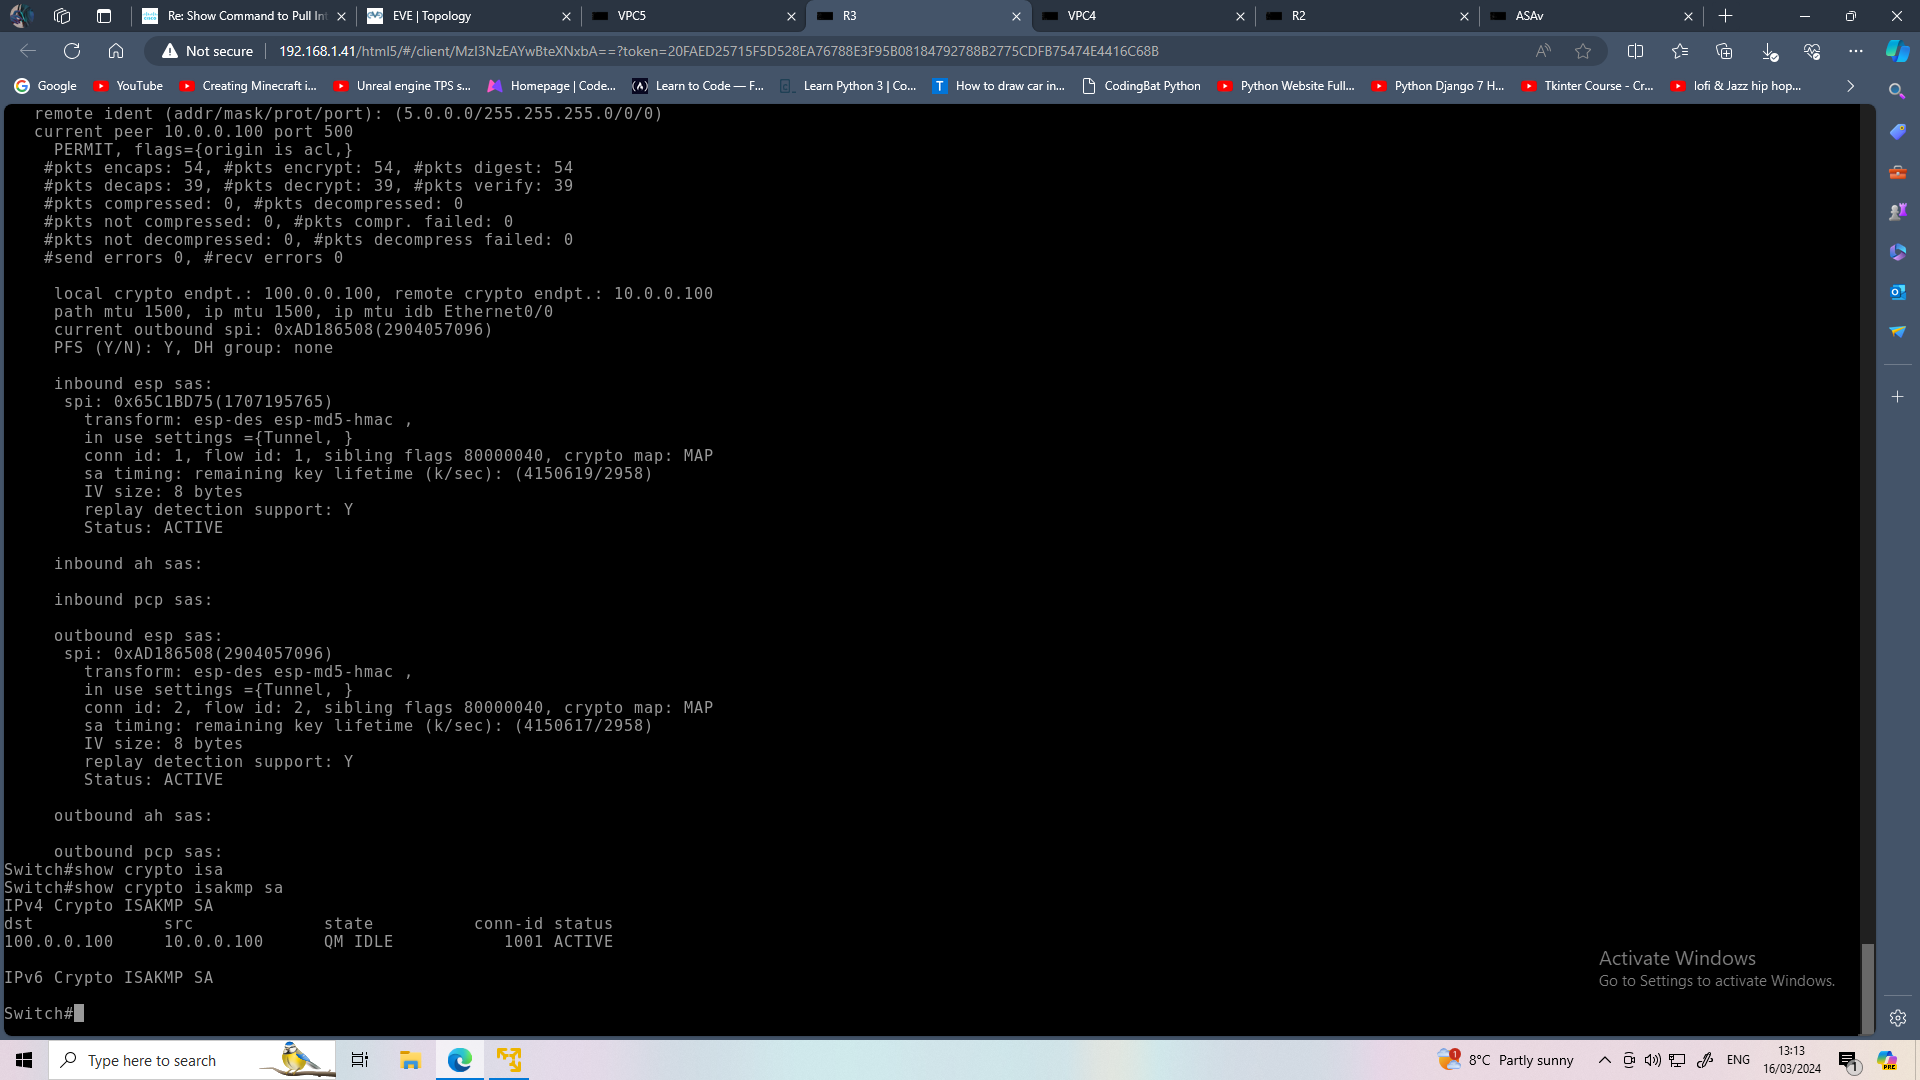Switch to the VPC4 tab

(x=1143, y=16)
